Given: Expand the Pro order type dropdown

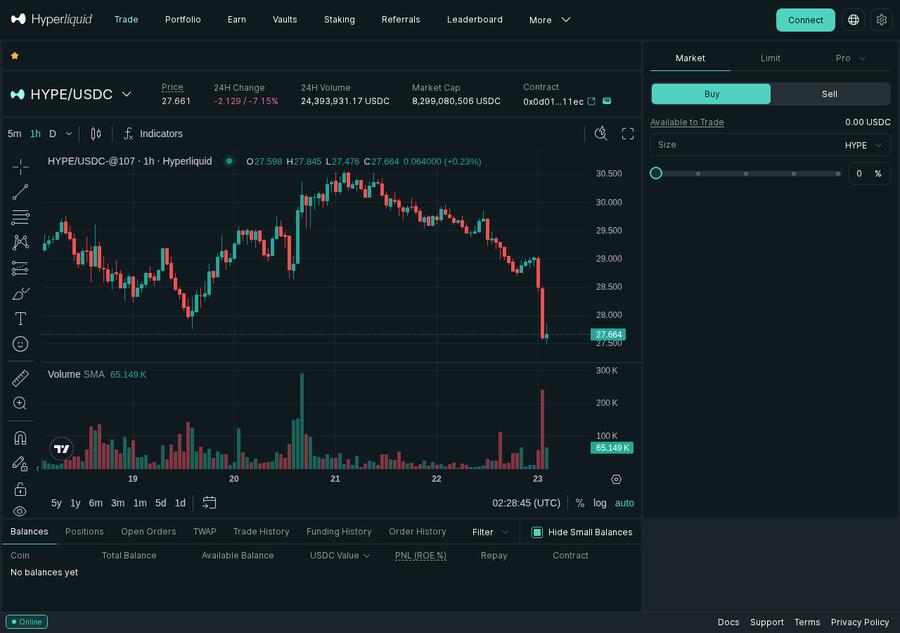Looking at the screenshot, I should [850, 58].
